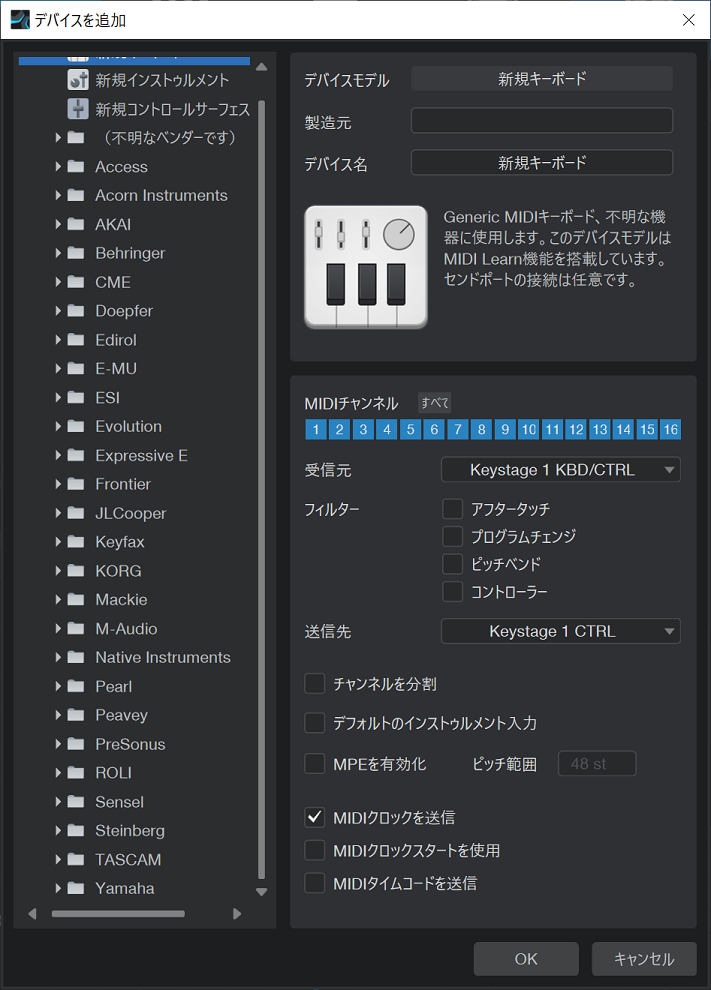Click the Studio One app icon in title bar
The height and width of the screenshot is (990, 711).
point(20,20)
